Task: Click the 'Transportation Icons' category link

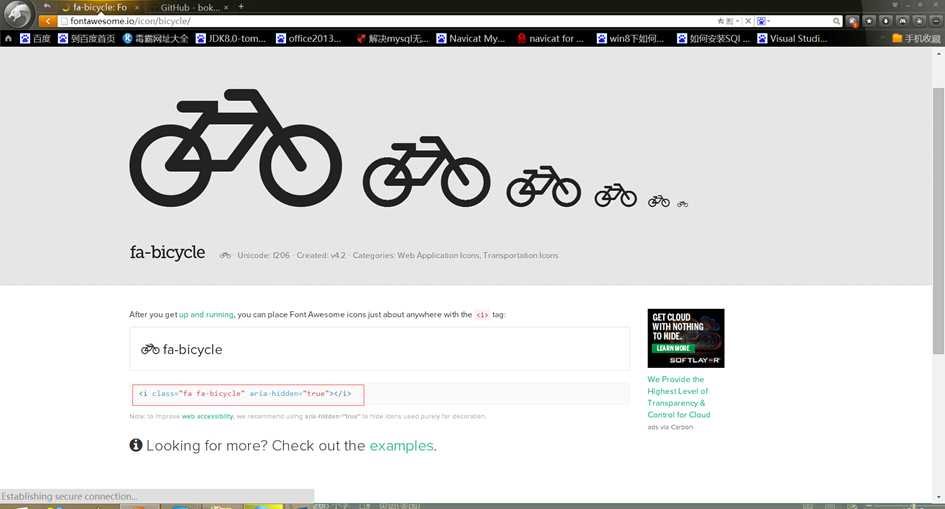Action: [x=521, y=255]
